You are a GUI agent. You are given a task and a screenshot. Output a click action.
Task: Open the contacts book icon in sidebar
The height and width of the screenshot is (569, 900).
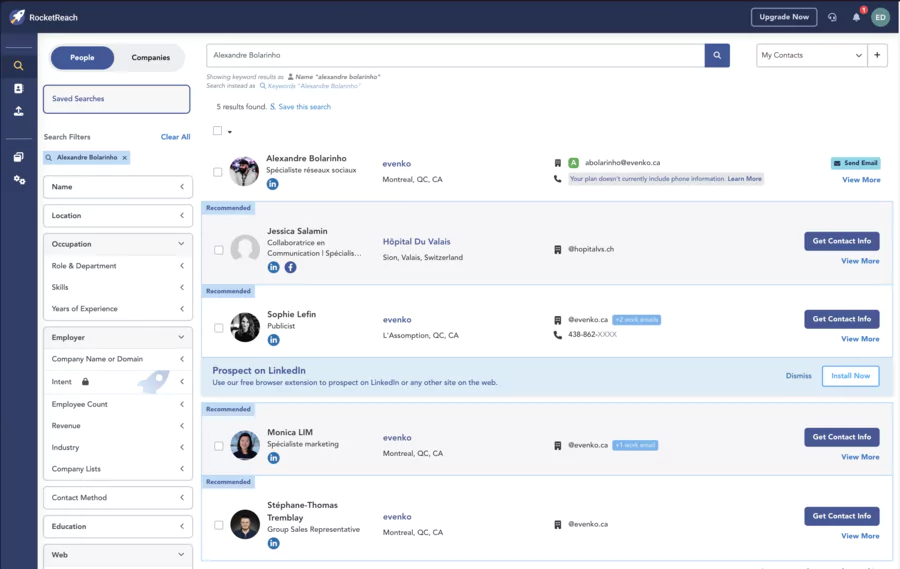coord(18,88)
